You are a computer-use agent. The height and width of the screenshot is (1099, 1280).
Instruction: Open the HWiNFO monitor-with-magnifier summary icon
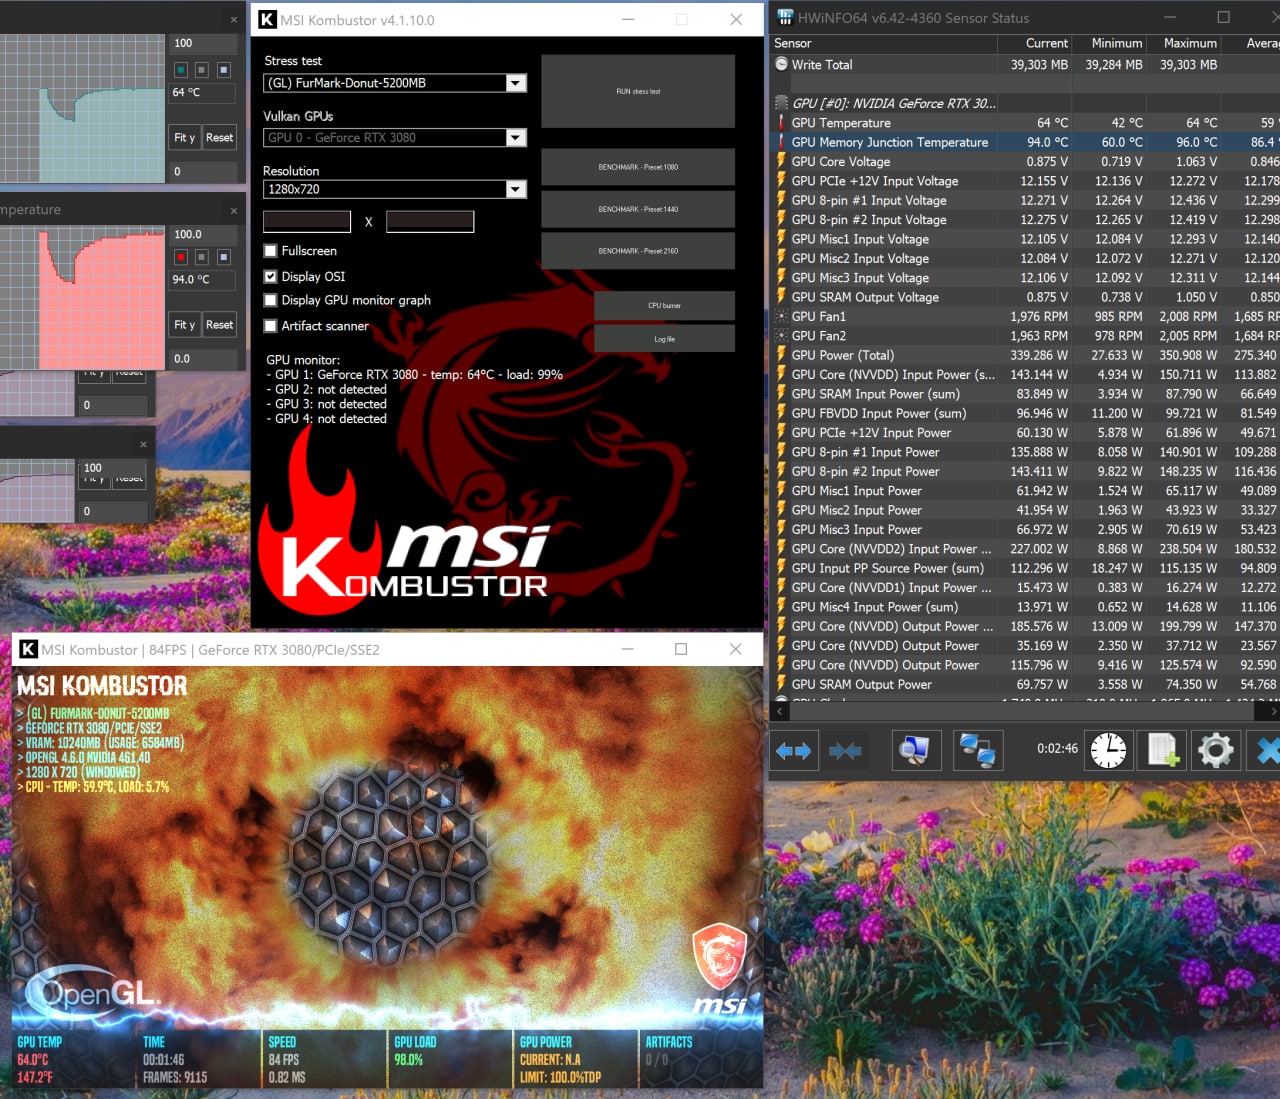pyautogui.click(x=915, y=750)
